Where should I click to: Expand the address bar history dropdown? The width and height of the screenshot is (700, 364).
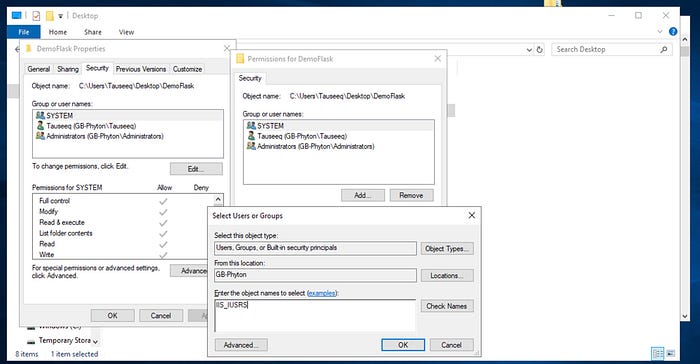[529, 50]
